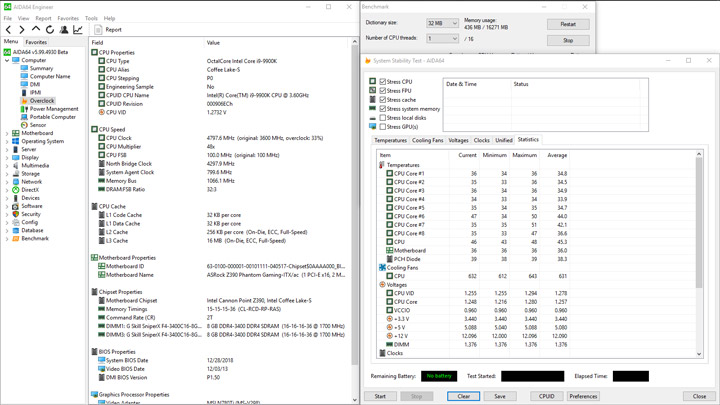The image size is (720, 405).
Task: Enable the Stress local disks checkbox
Action: [382, 118]
